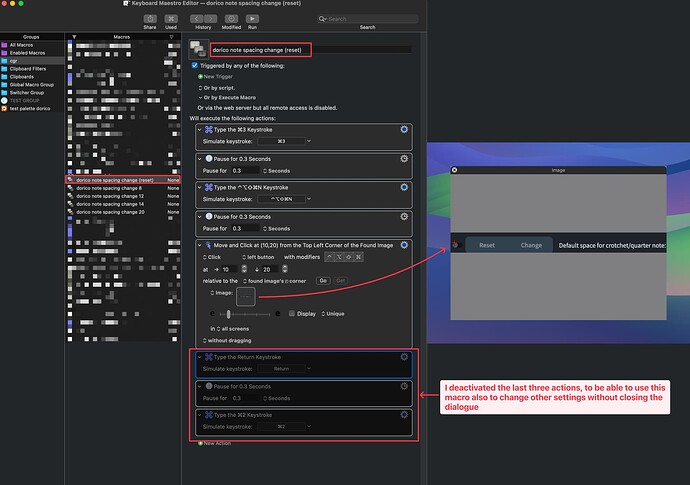The height and width of the screenshot is (485, 690).
Task: Open the 'all screens' popup
Action: tap(232, 329)
